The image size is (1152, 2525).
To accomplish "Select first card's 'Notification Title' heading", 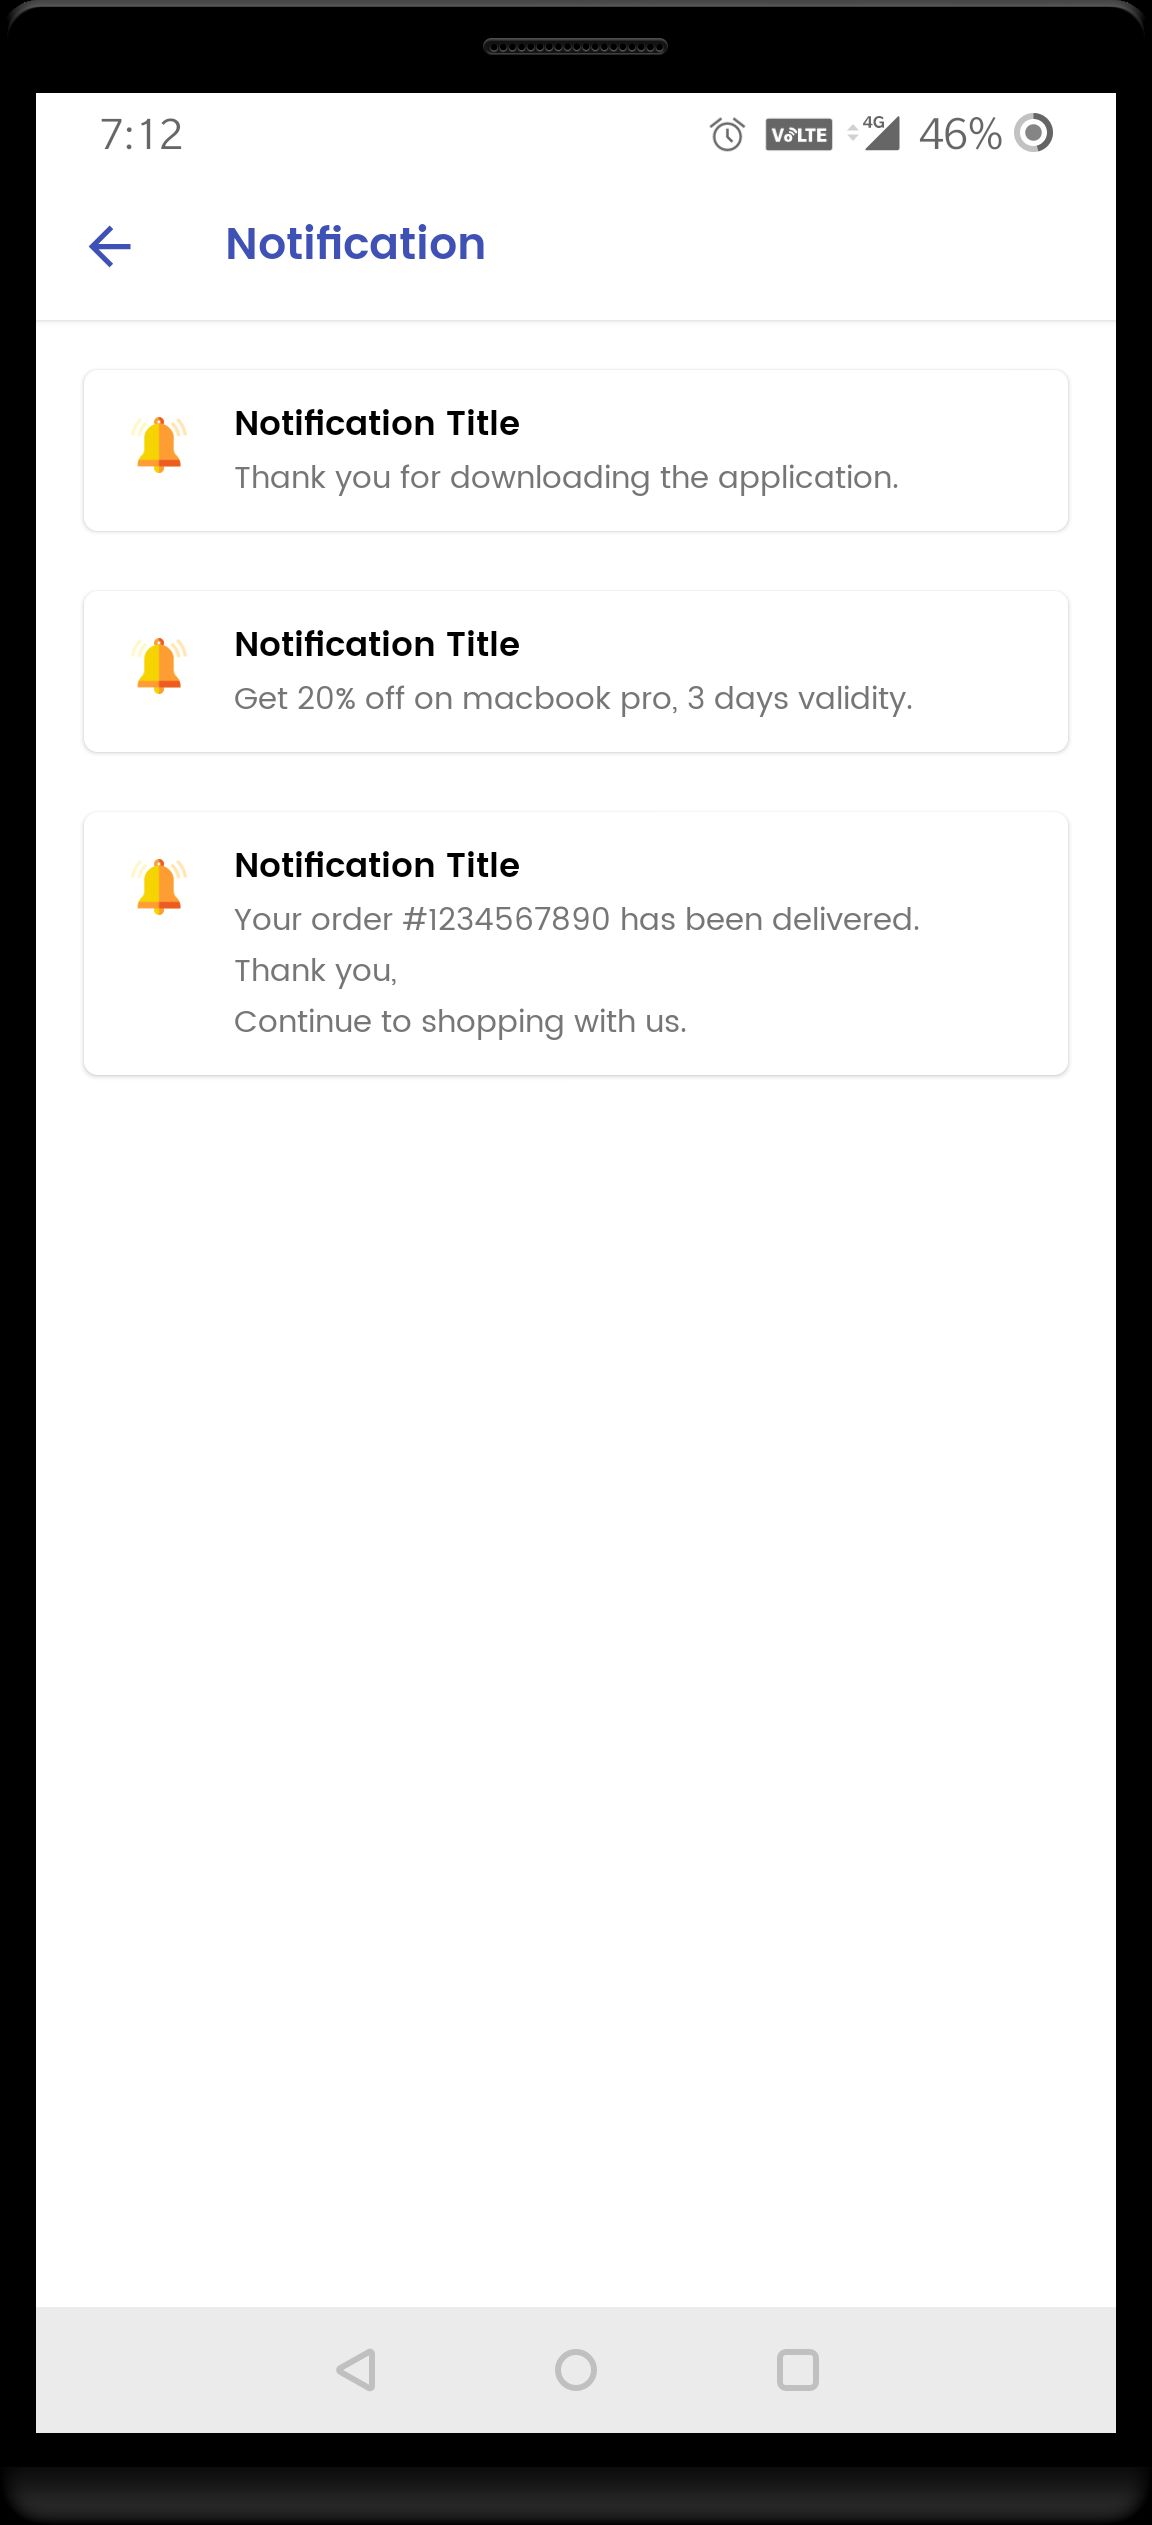I will 377,423.
